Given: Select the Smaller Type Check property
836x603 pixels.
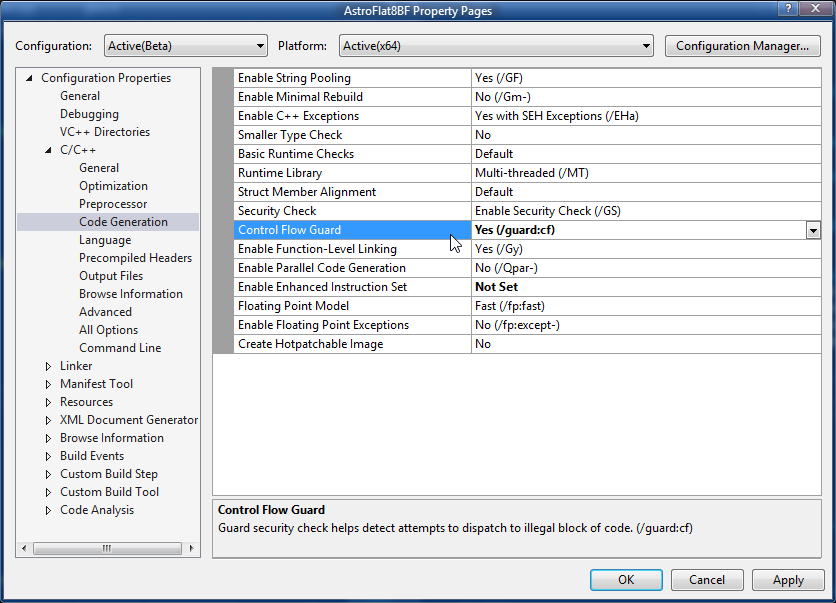Looking at the screenshot, I should [x=352, y=135].
